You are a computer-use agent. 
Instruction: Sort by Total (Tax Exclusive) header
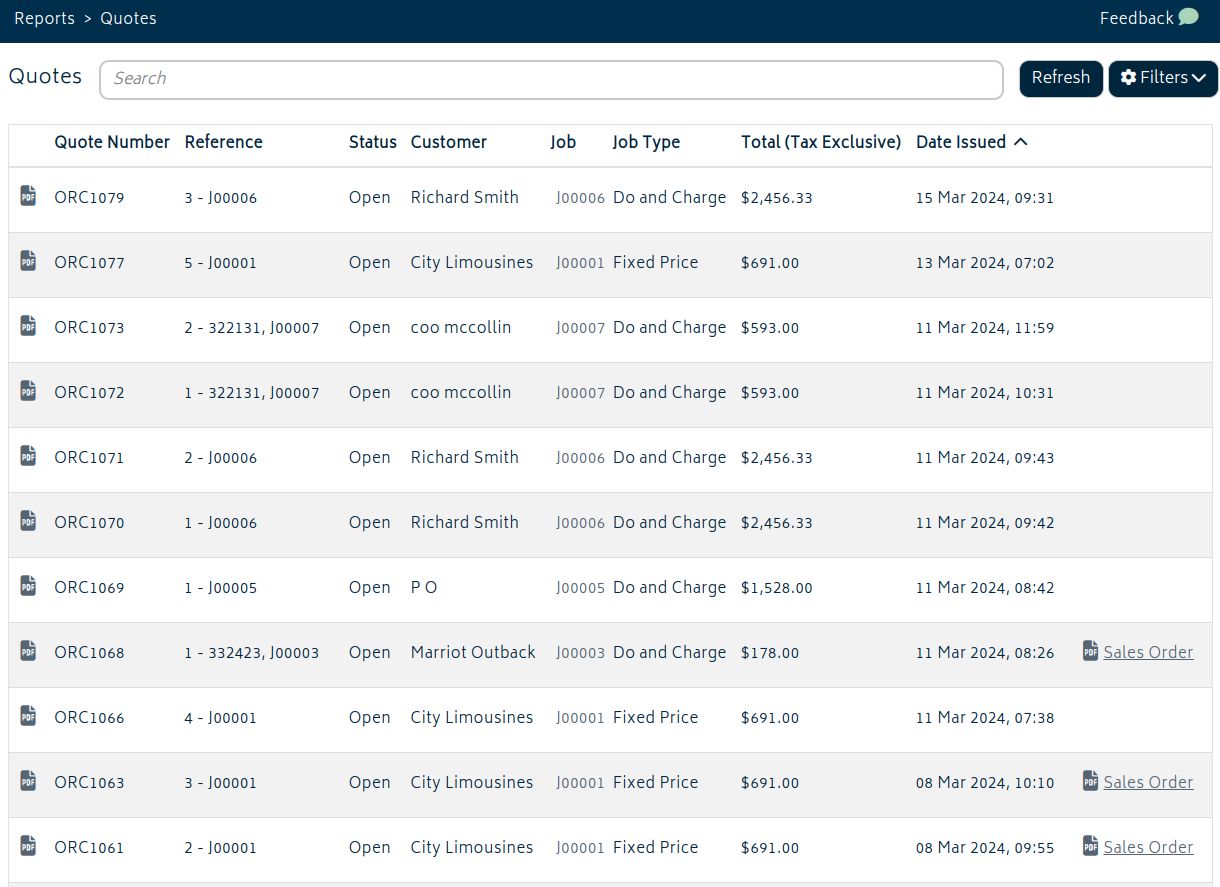pos(821,142)
